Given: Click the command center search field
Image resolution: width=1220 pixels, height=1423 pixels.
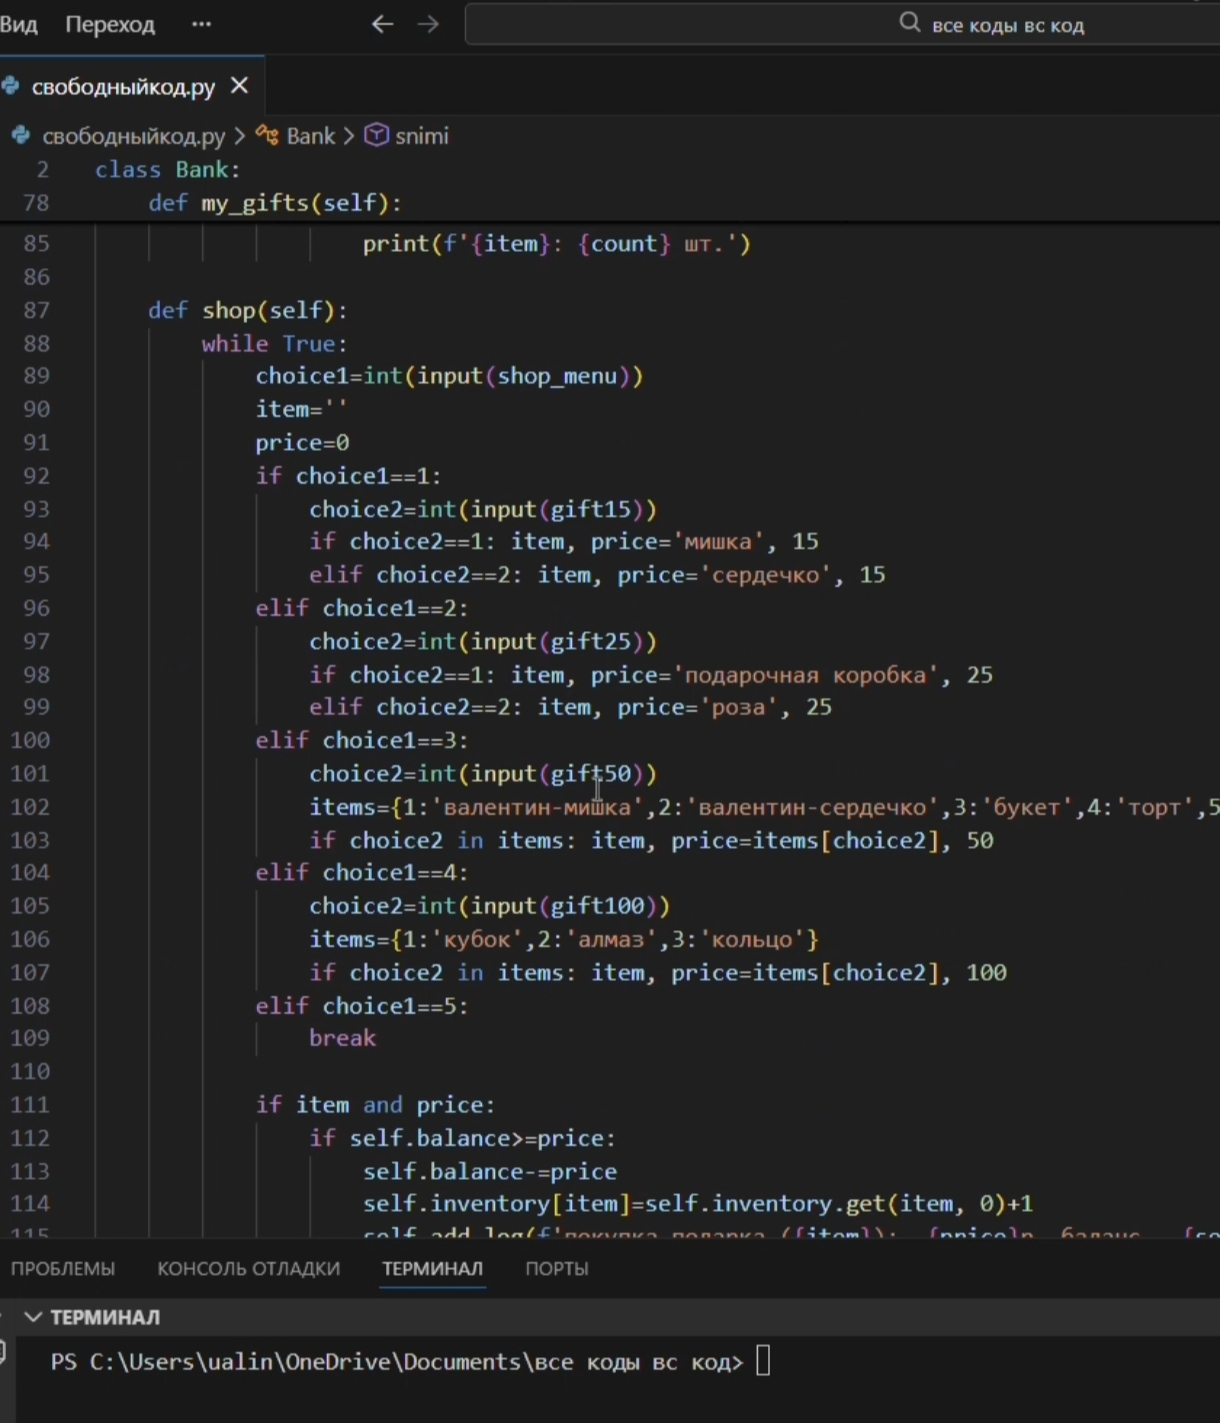Looking at the screenshot, I should [x=842, y=24].
